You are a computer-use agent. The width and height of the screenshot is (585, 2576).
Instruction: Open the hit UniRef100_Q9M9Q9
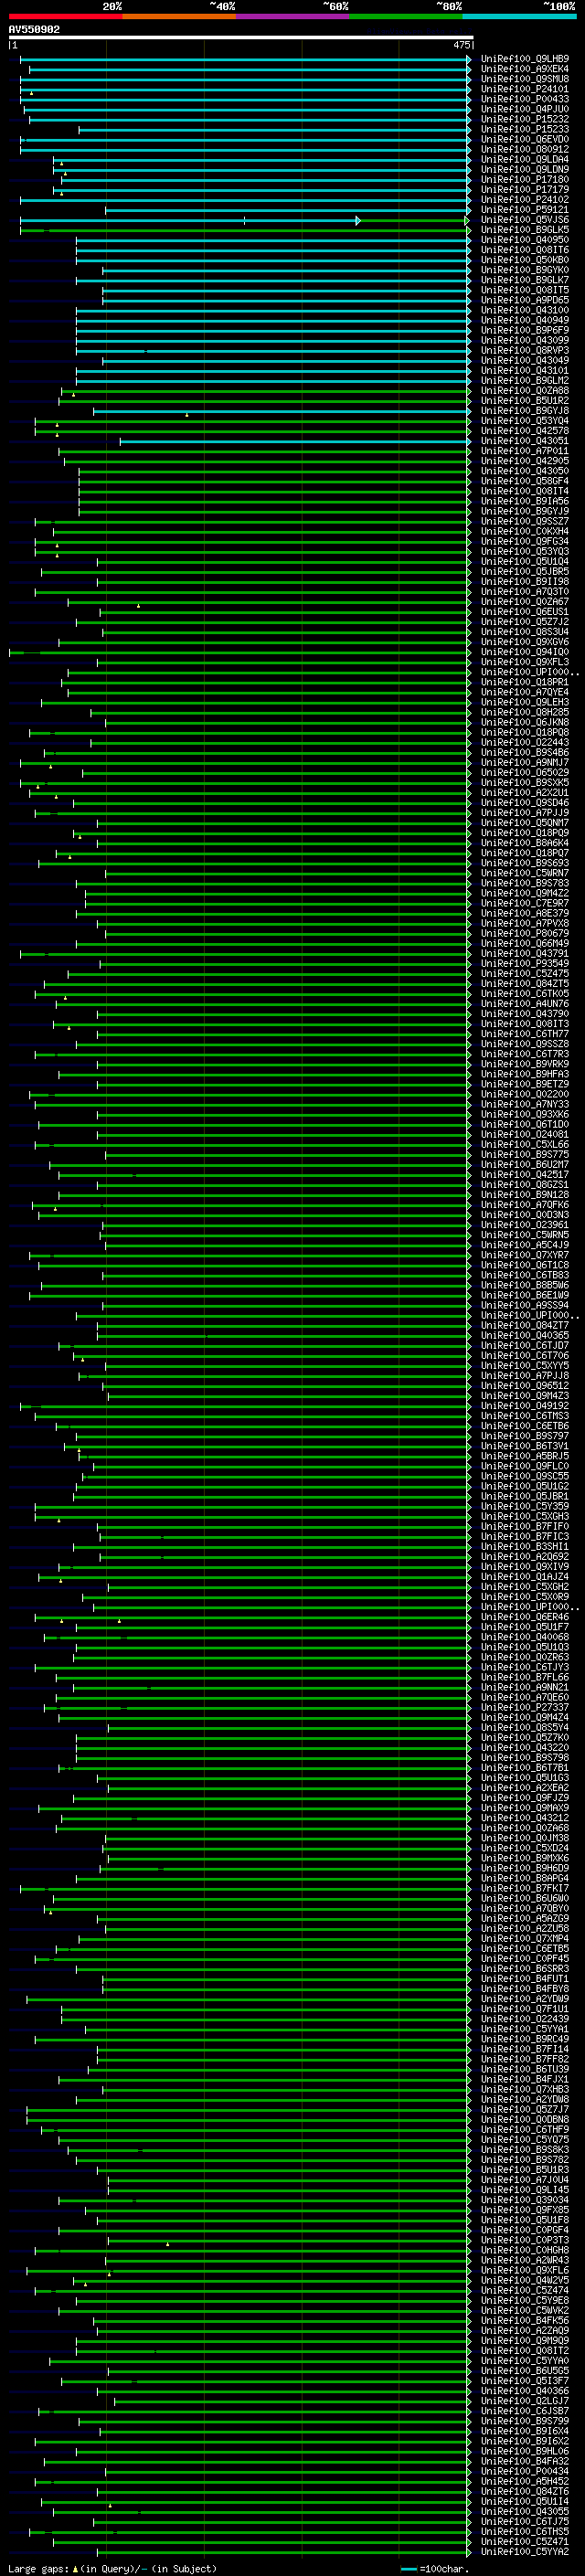click(524, 2340)
